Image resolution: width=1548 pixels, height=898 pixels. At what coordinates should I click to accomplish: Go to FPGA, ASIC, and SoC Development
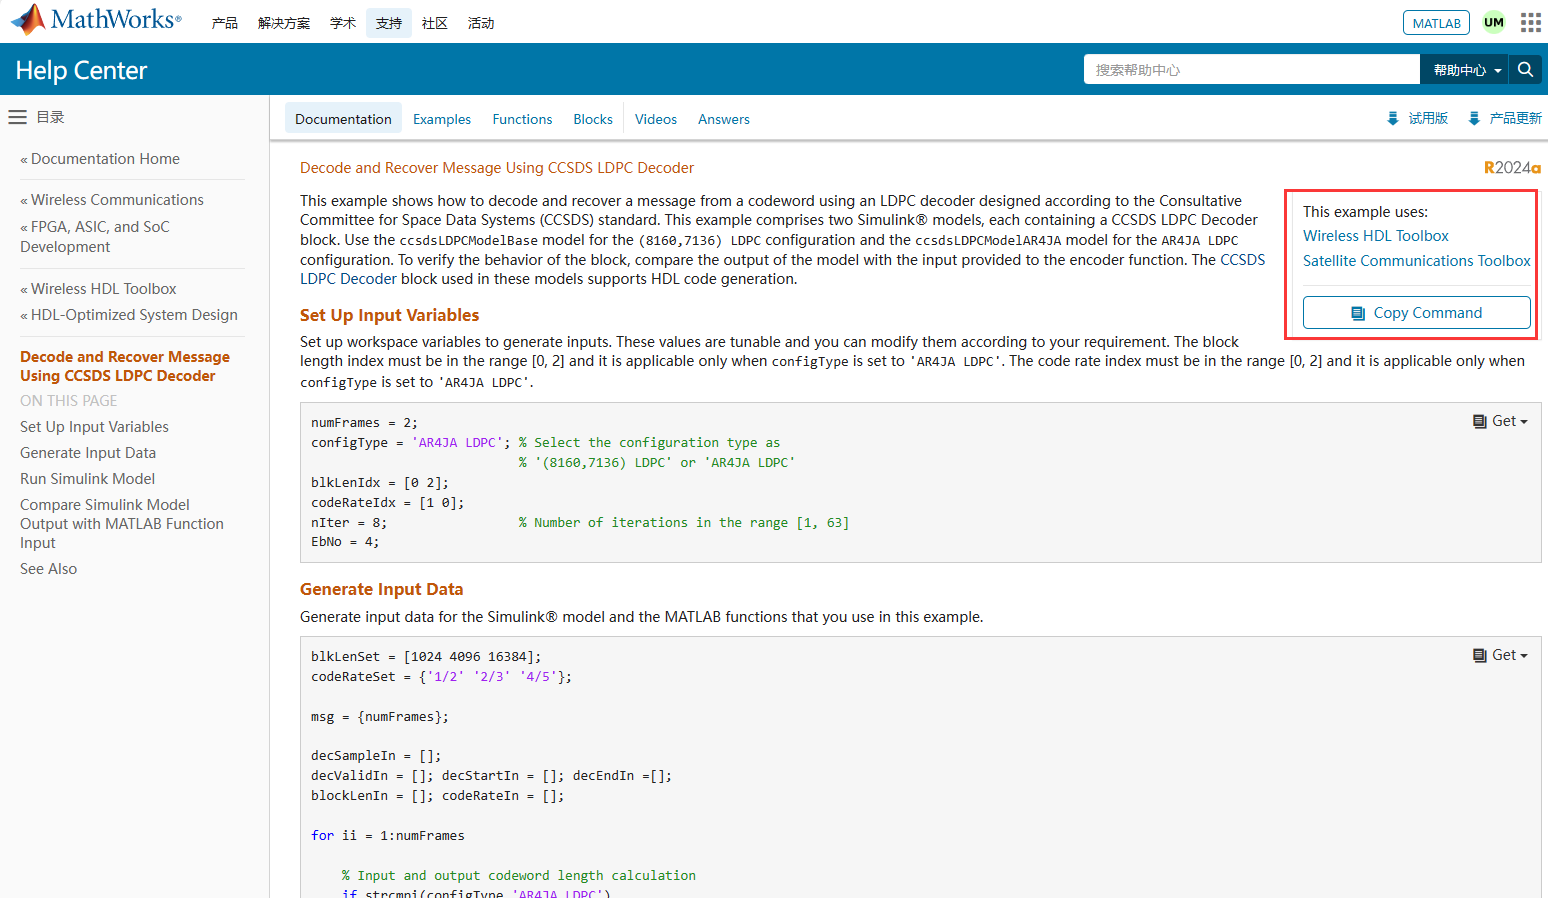pyautogui.click(x=95, y=237)
